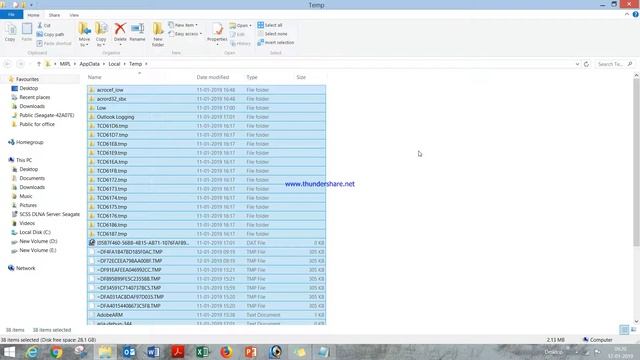
Task: Click the MIPL breadcrumb segment
Action: [x=65, y=64]
